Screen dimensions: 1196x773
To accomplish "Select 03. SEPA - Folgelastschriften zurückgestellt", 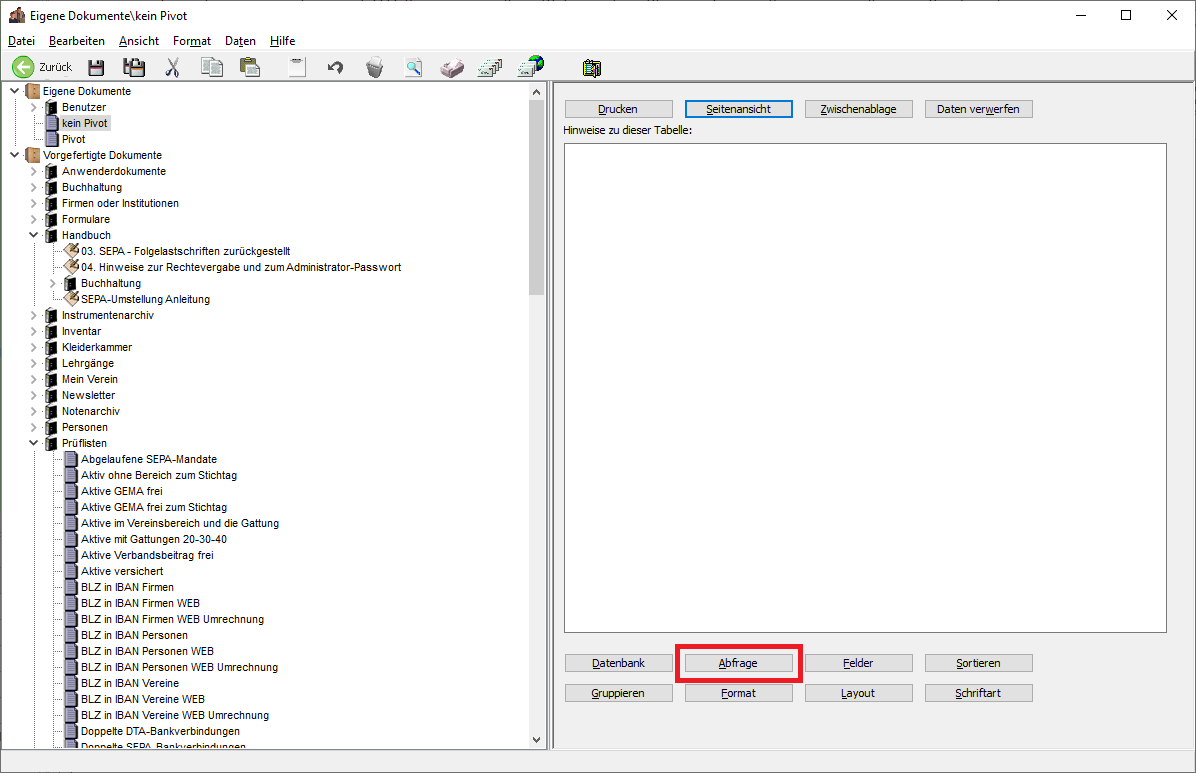I will [x=185, y=252].
